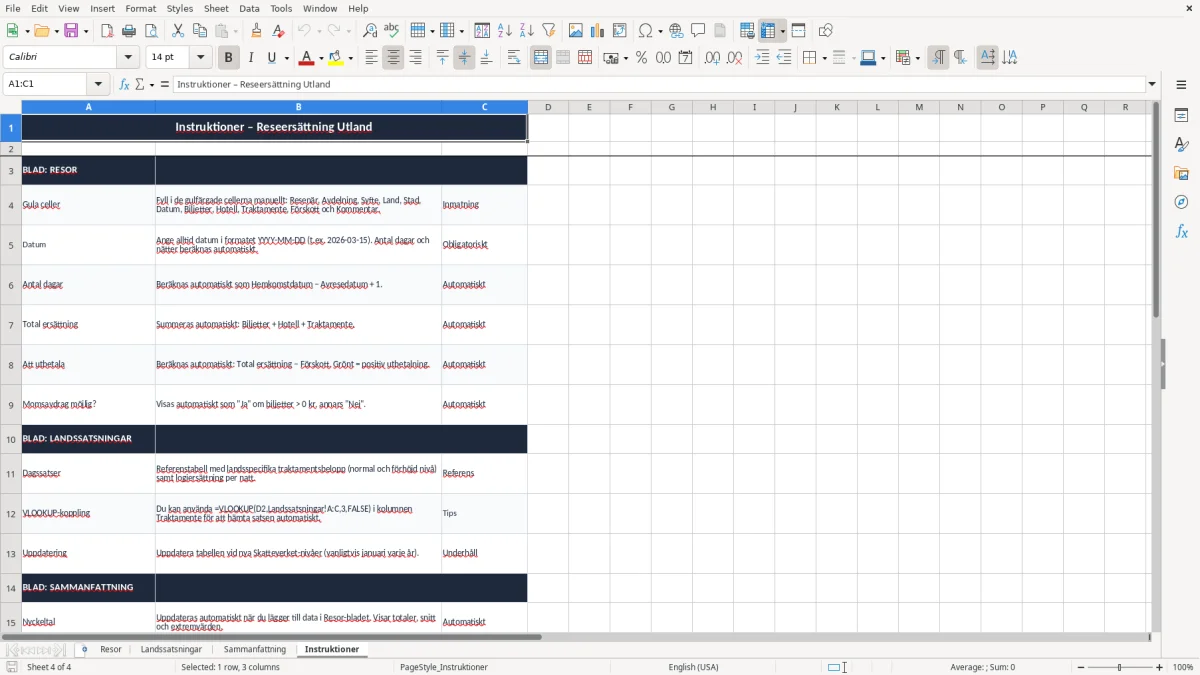The image size is (1200, 675).
Task: Click the Save document icon
Action: tap(72, 31)
